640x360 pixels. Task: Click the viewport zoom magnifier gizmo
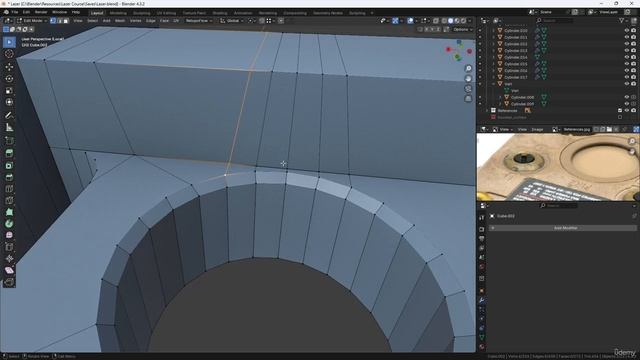pyautogui.click(x=468, y=68)
